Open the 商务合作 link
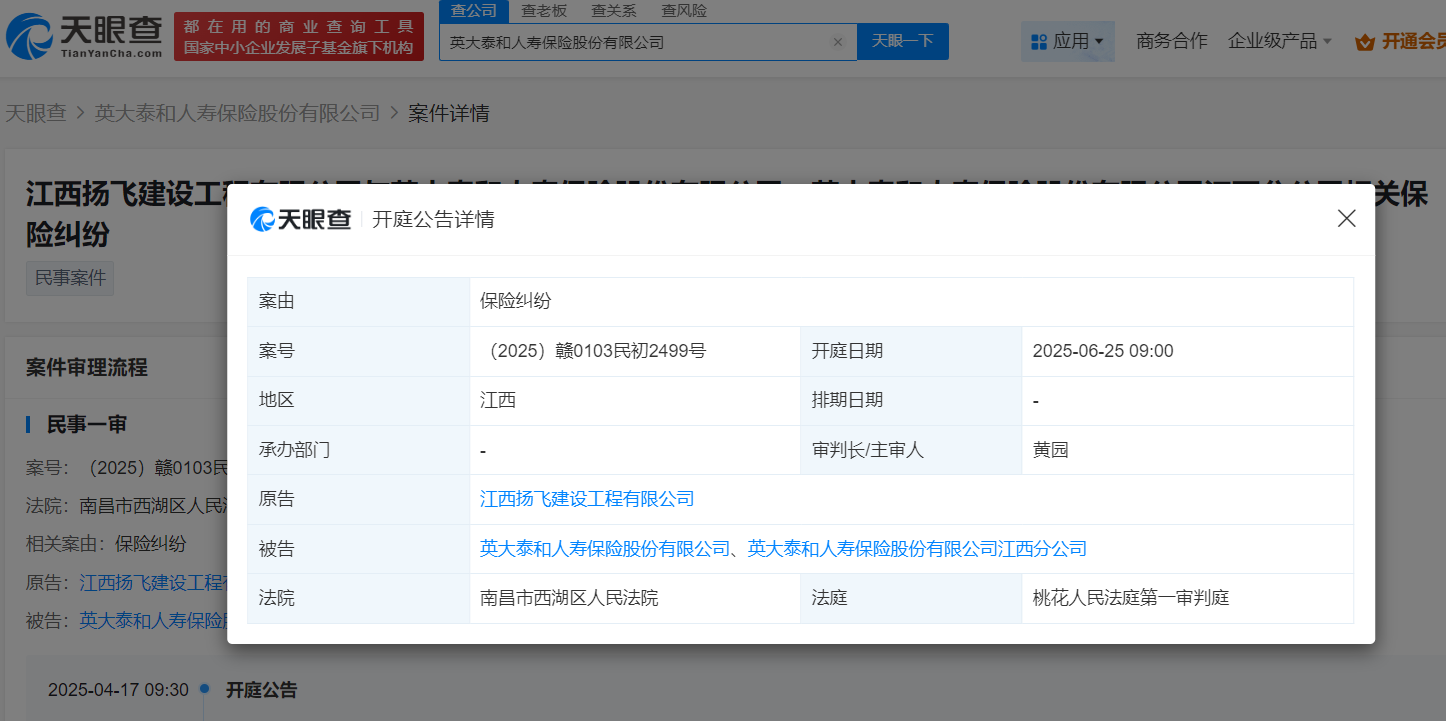The height and width of the screenshot is (721, 1446). pyautogui.click(x=1172, y=42)
